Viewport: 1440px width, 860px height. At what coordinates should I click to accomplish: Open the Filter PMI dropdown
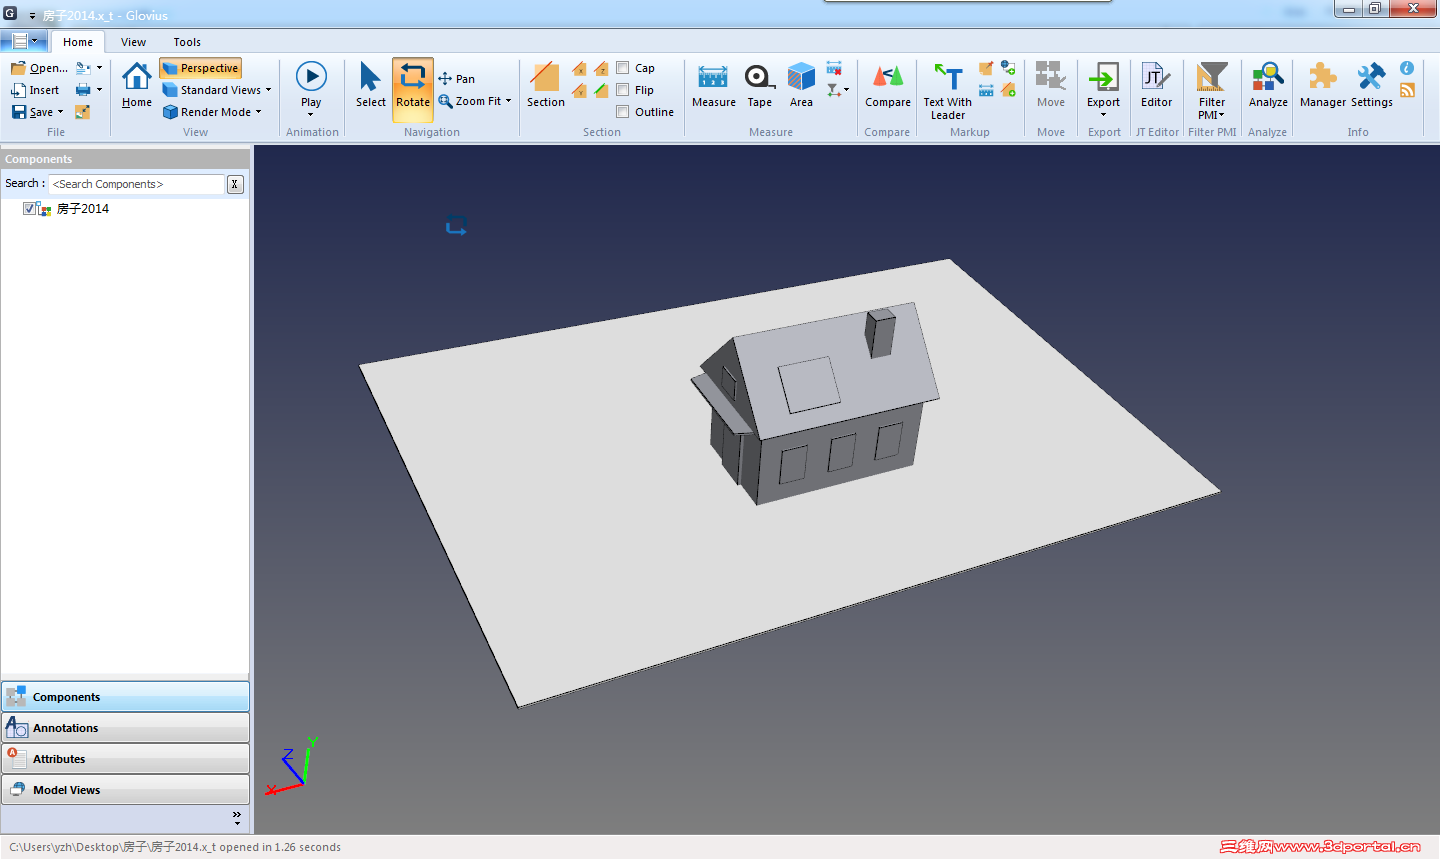1212,90
